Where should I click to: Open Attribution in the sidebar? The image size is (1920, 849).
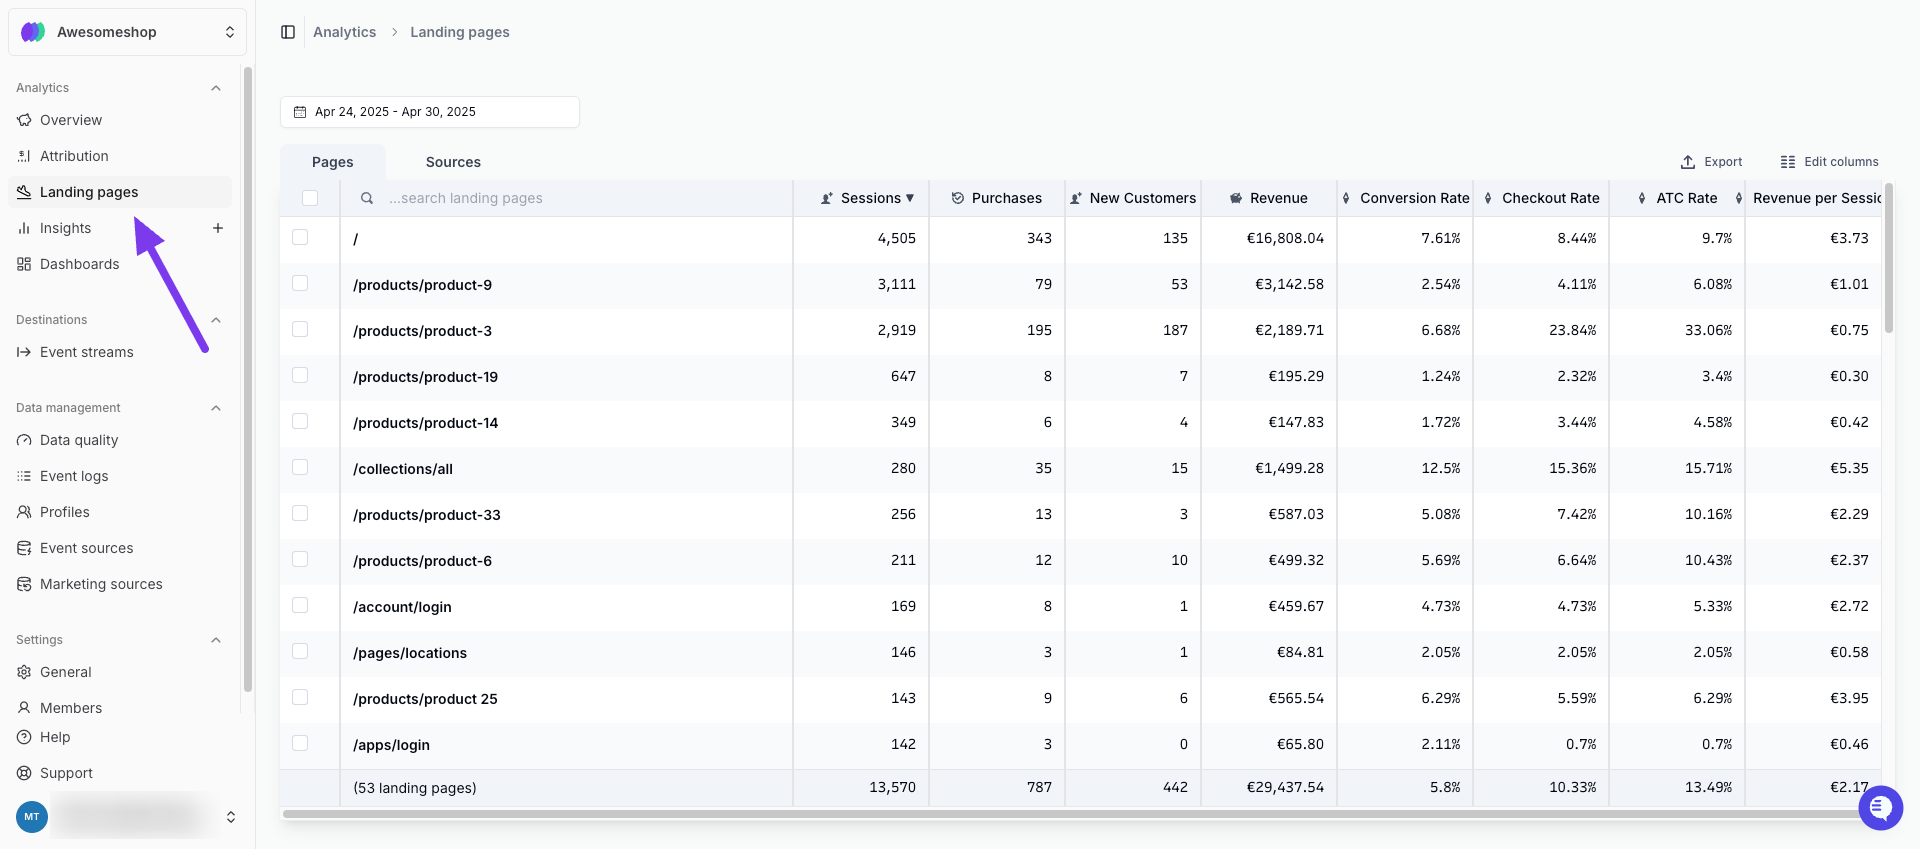coord(120,156)
